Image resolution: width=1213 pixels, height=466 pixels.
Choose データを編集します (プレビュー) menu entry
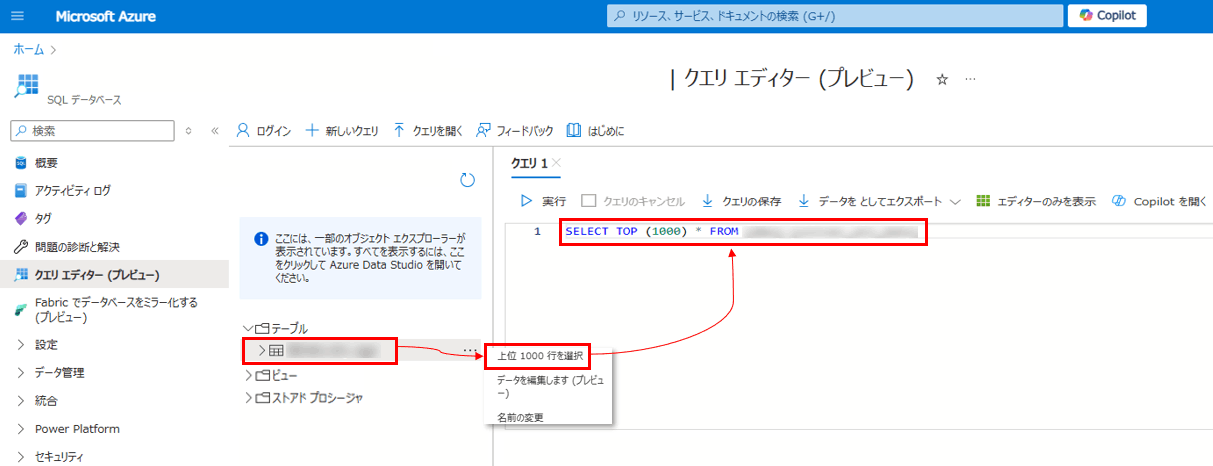pos(549,387)
